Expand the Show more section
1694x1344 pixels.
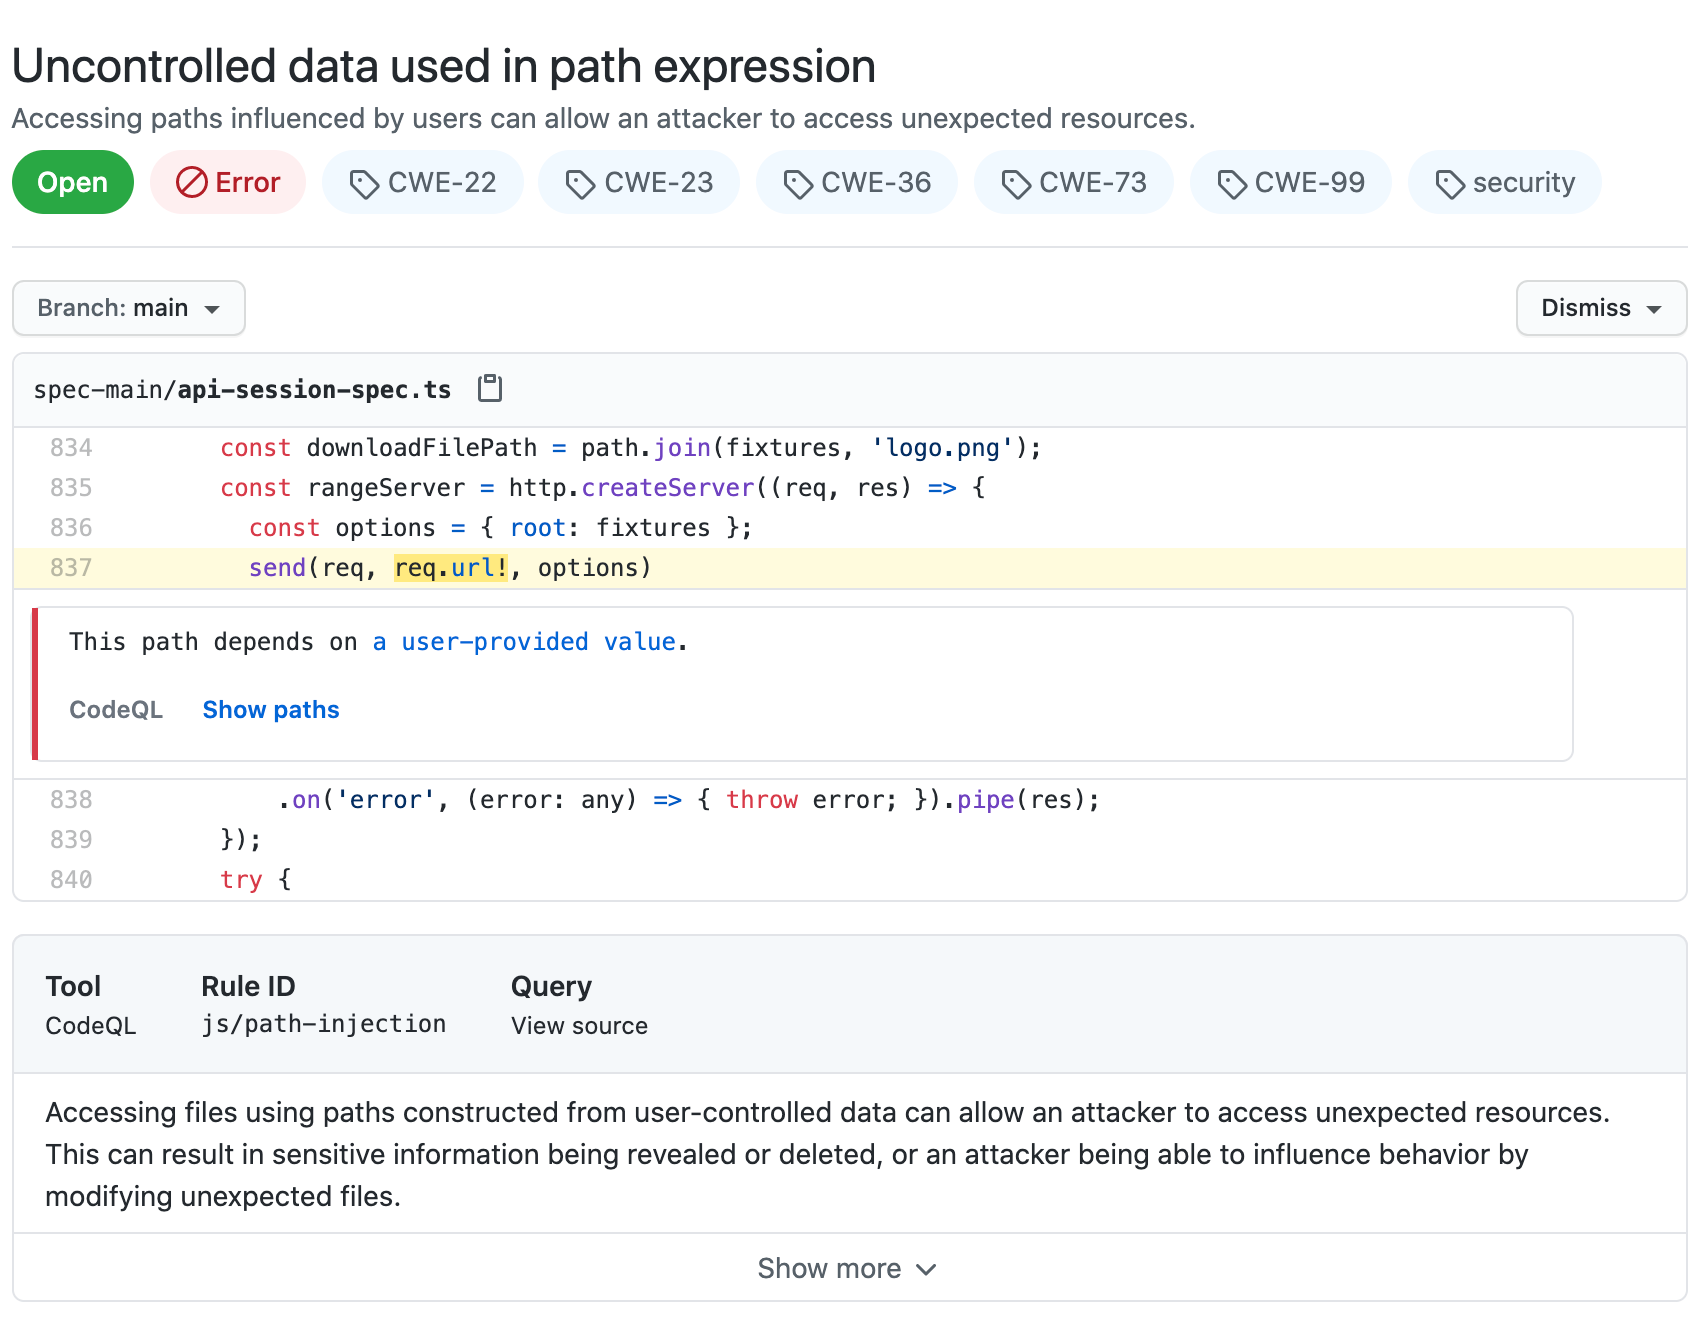click(847, 1267)
